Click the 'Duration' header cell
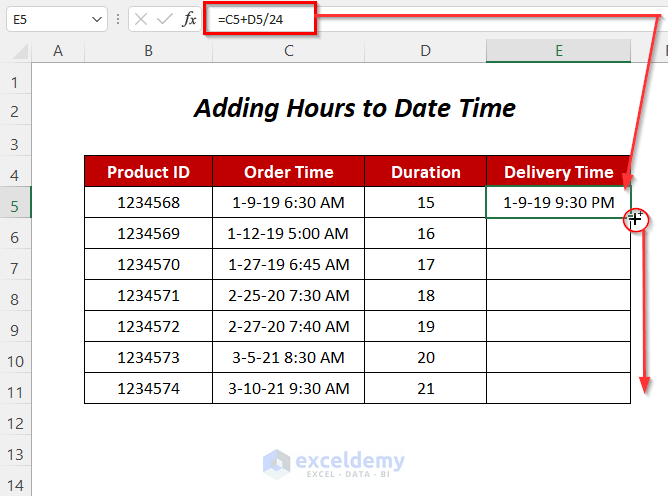Viewport: 668px width, 496px height. pyautogui.click(x=425, y=171)
